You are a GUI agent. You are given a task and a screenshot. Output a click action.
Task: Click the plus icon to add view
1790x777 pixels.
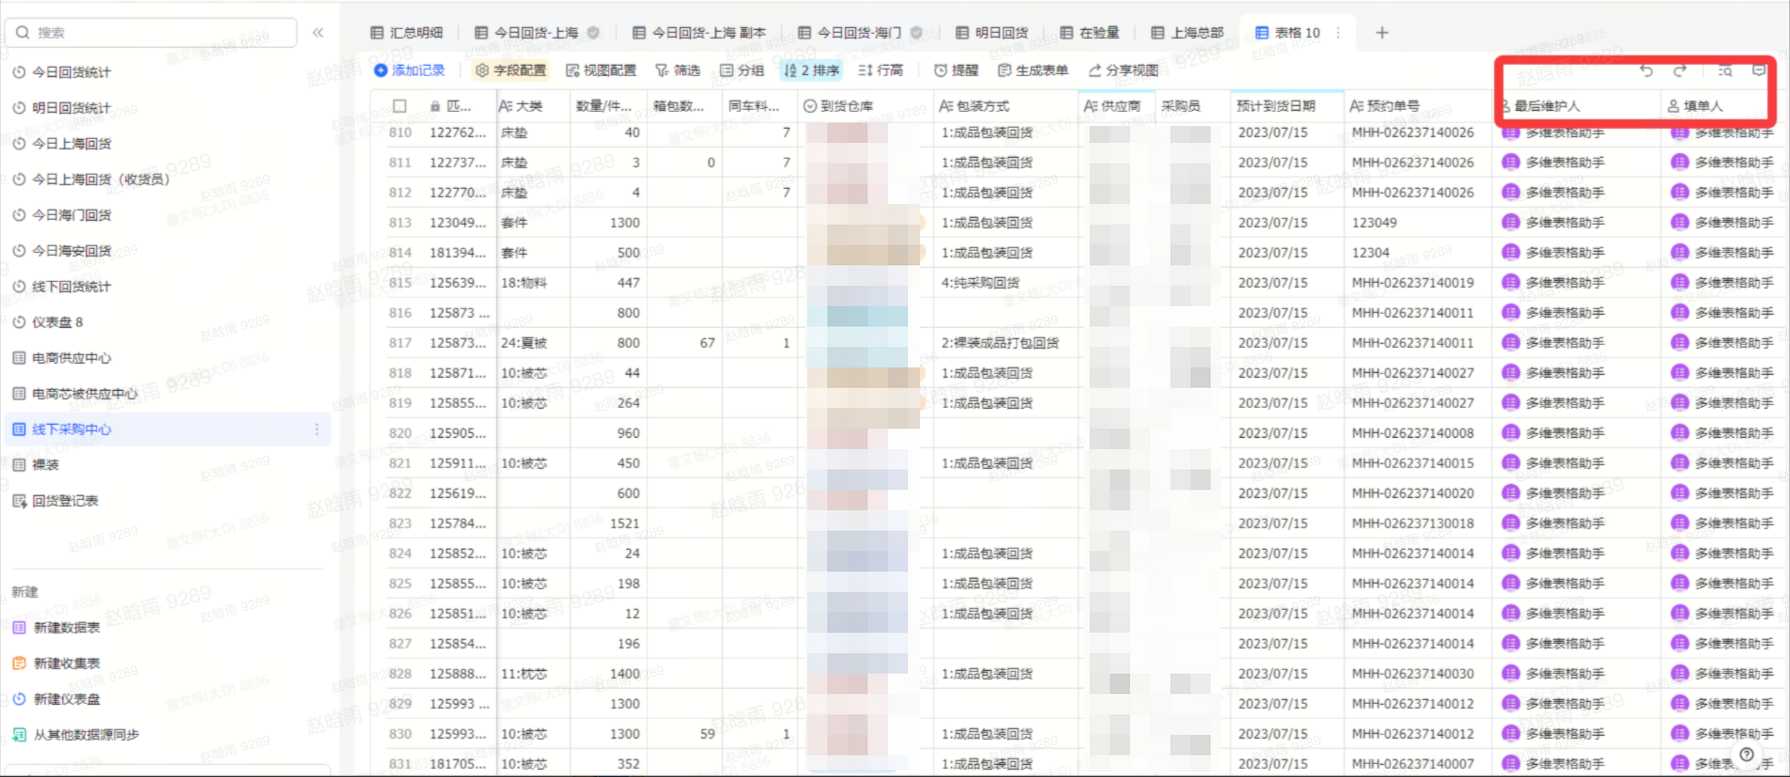pyautogui.click(x=1382, y=33)
